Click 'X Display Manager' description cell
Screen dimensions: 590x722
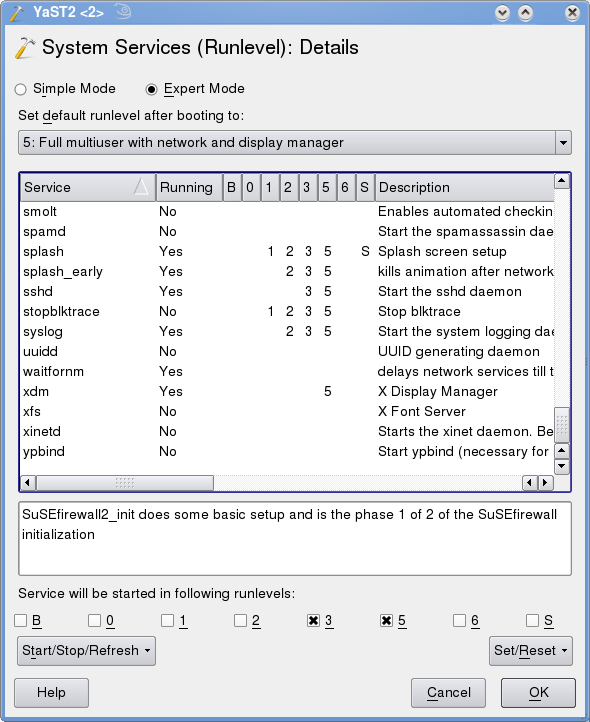tap(438, 392)
